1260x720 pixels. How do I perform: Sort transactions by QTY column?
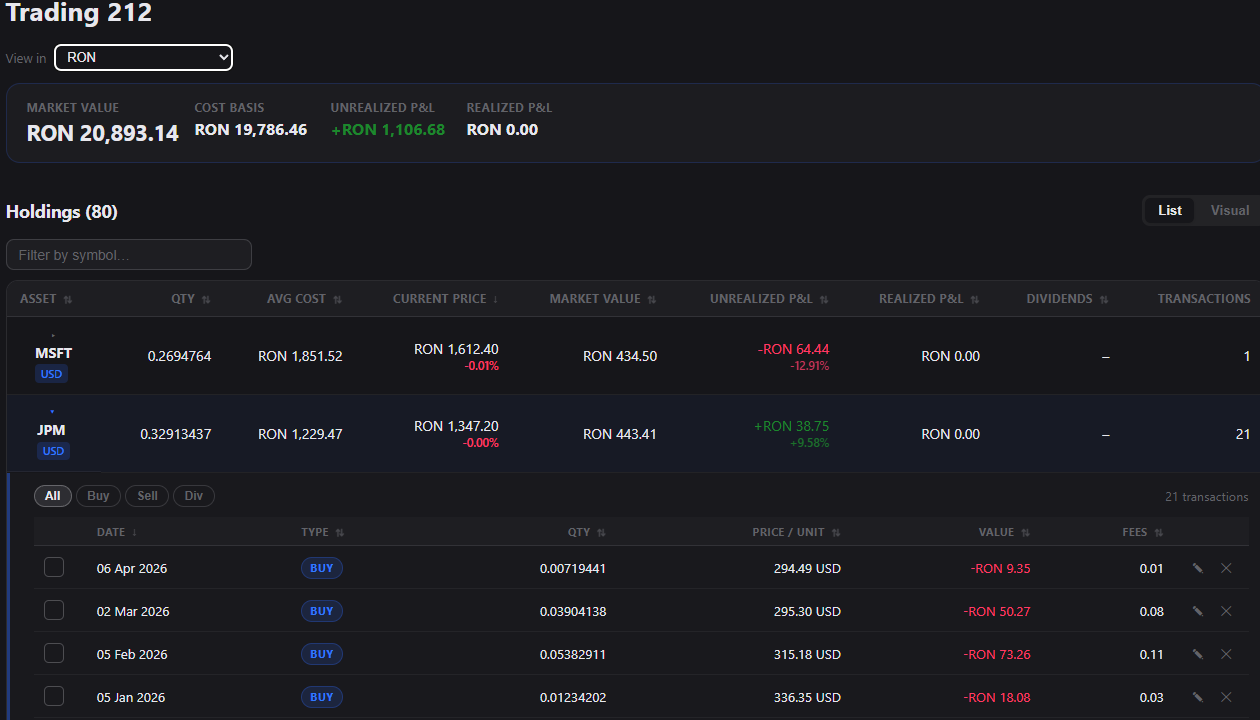(x=587, y=532)
